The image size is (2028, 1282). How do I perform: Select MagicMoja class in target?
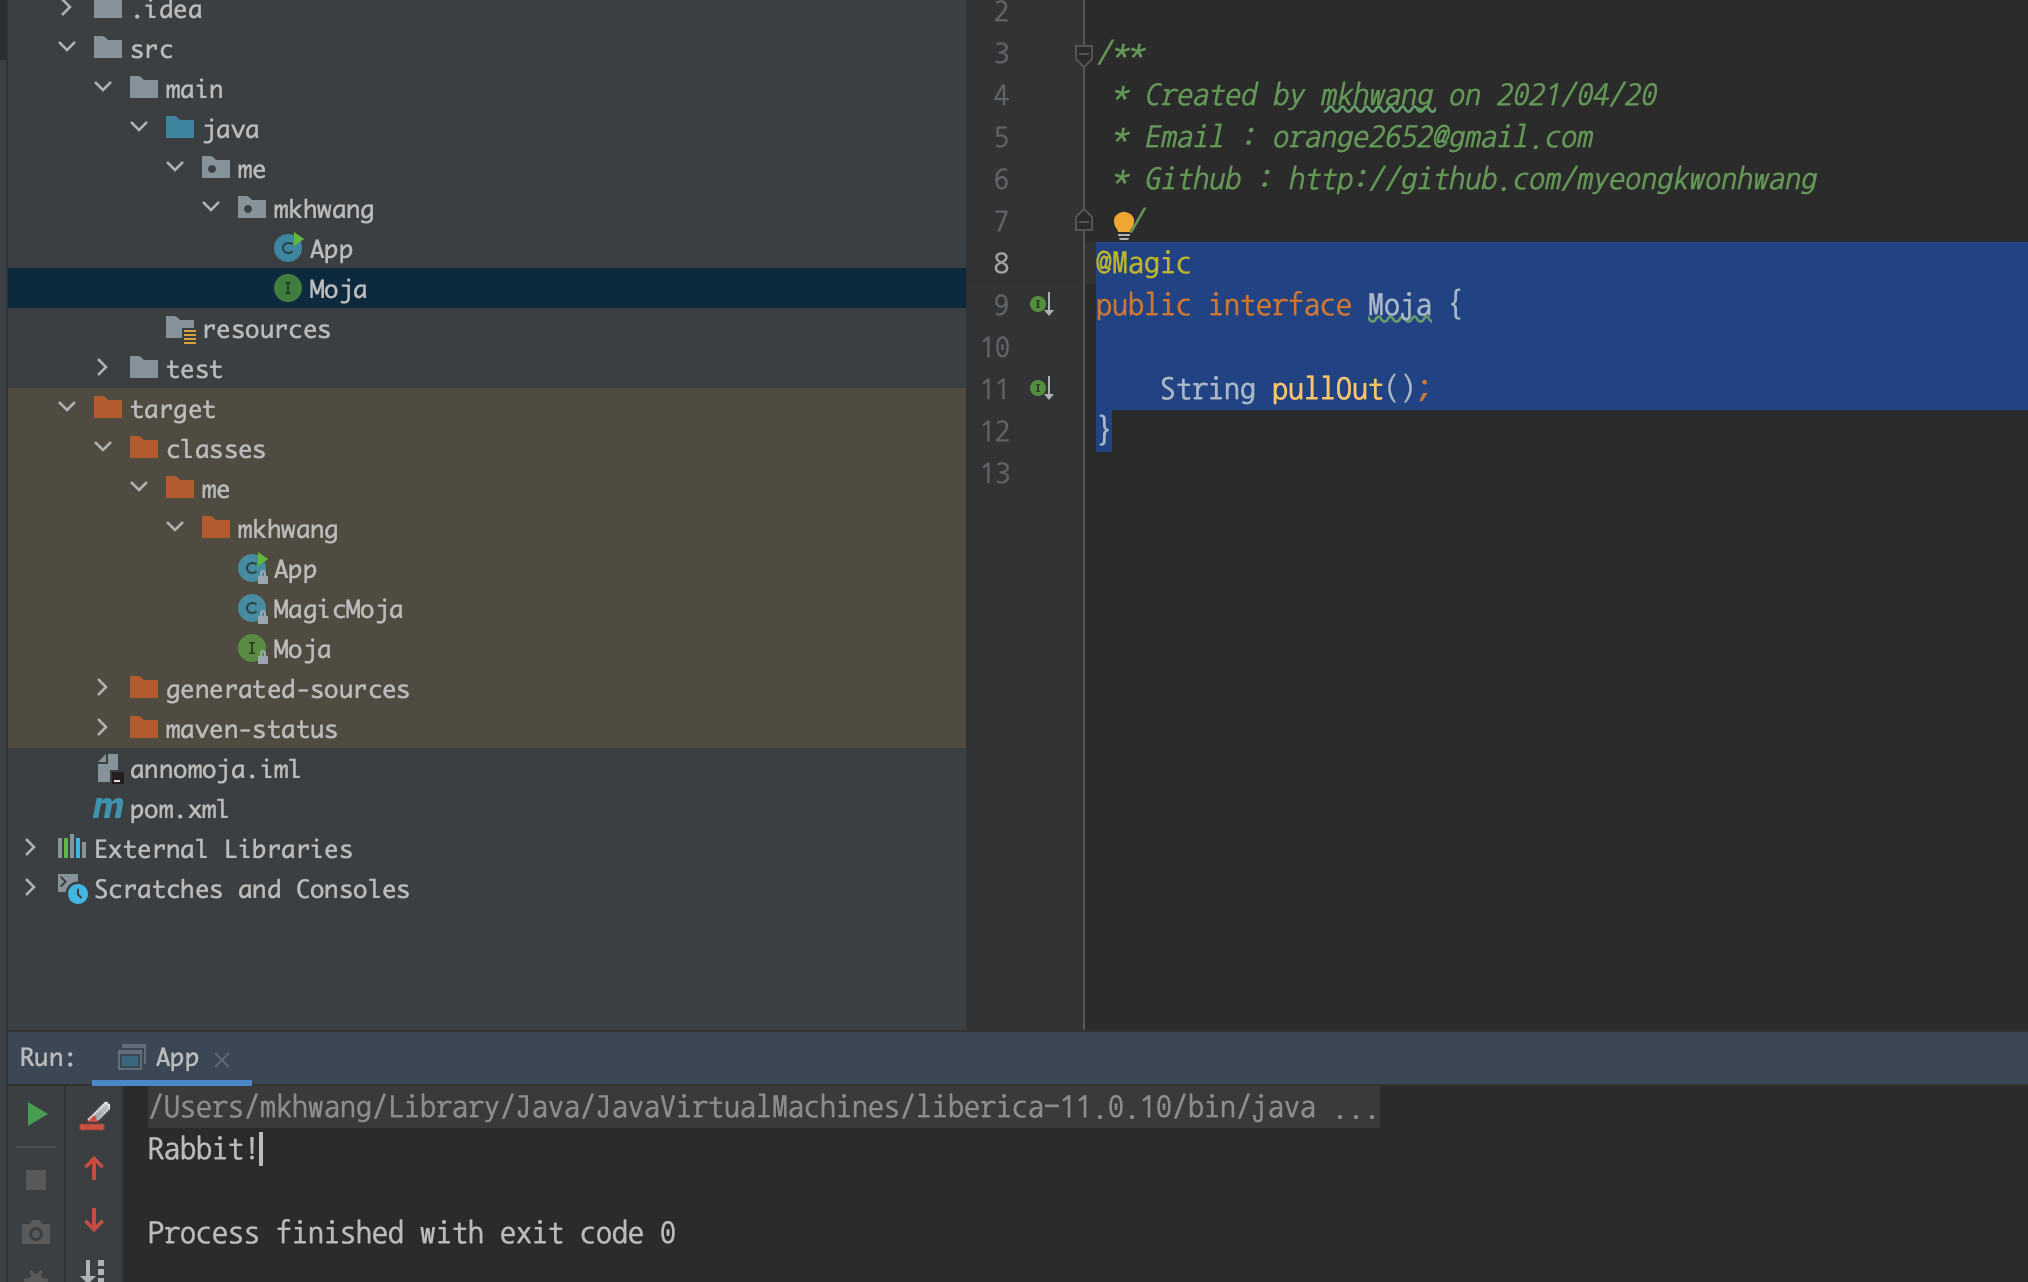click(x=337, y=609)
